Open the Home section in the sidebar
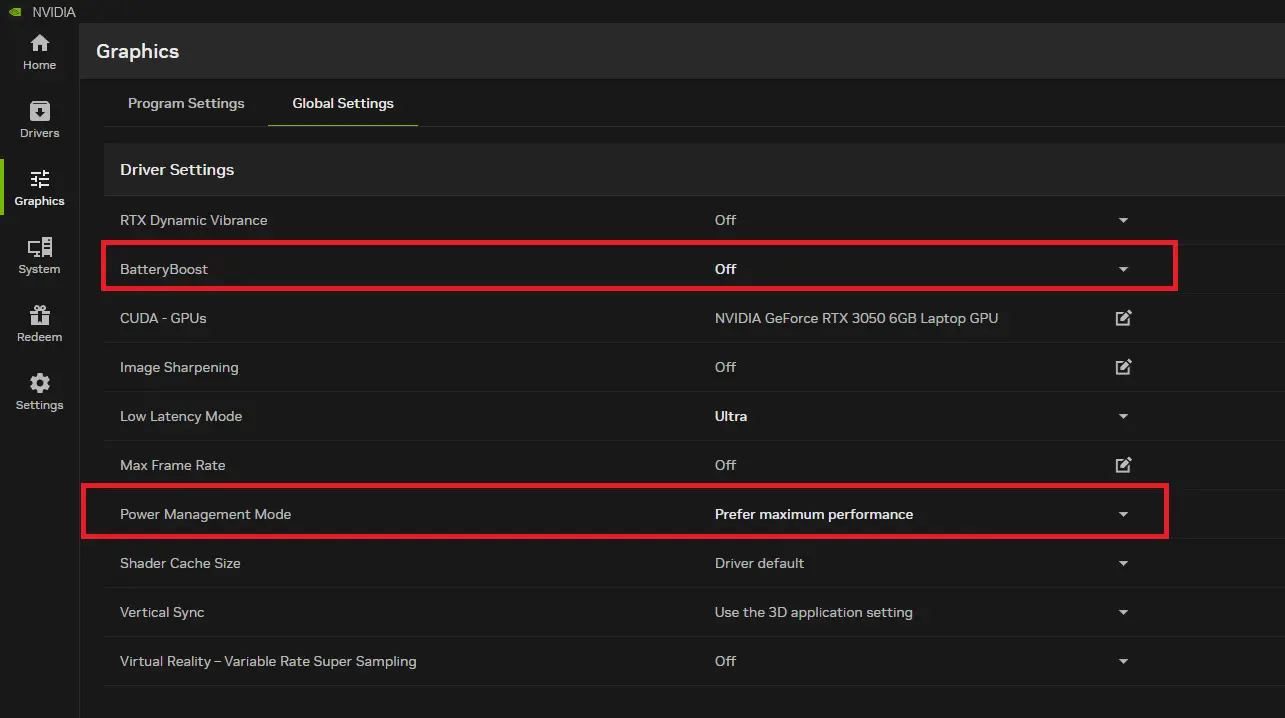The height and width of the screenshot is (718, 1285). (39, 52)
